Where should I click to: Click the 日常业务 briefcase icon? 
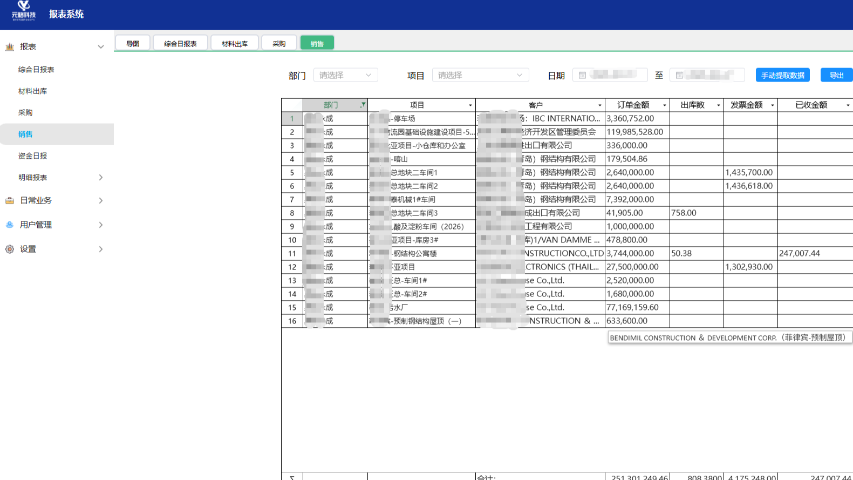click(10, 200)
